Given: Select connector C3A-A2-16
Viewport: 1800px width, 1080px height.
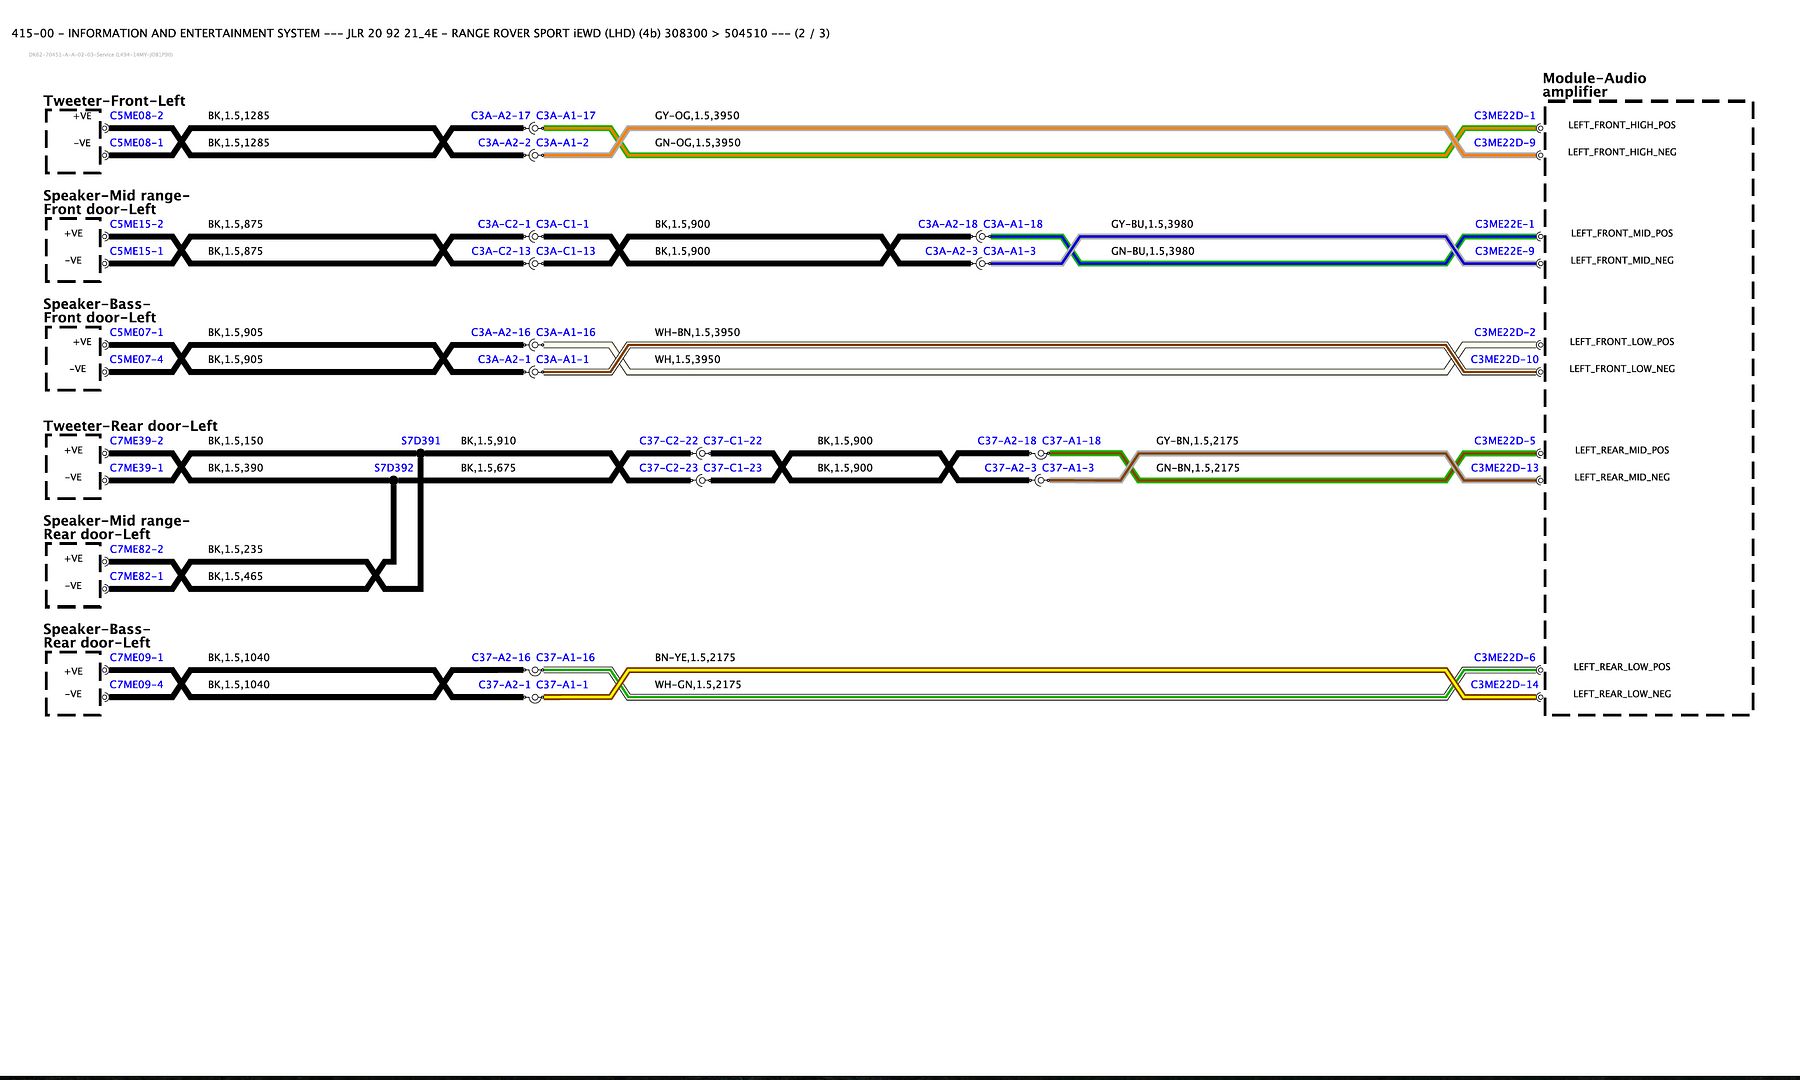Looking at the screenshot, I should click(500, 332).
